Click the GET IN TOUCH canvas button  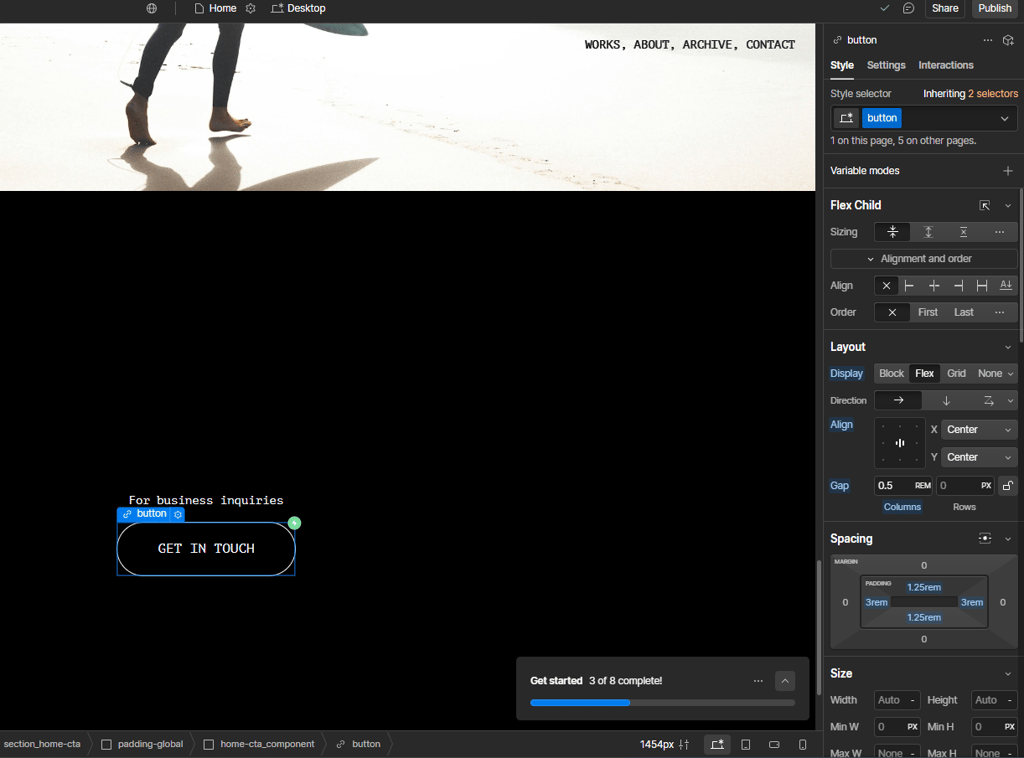(206, 549)
